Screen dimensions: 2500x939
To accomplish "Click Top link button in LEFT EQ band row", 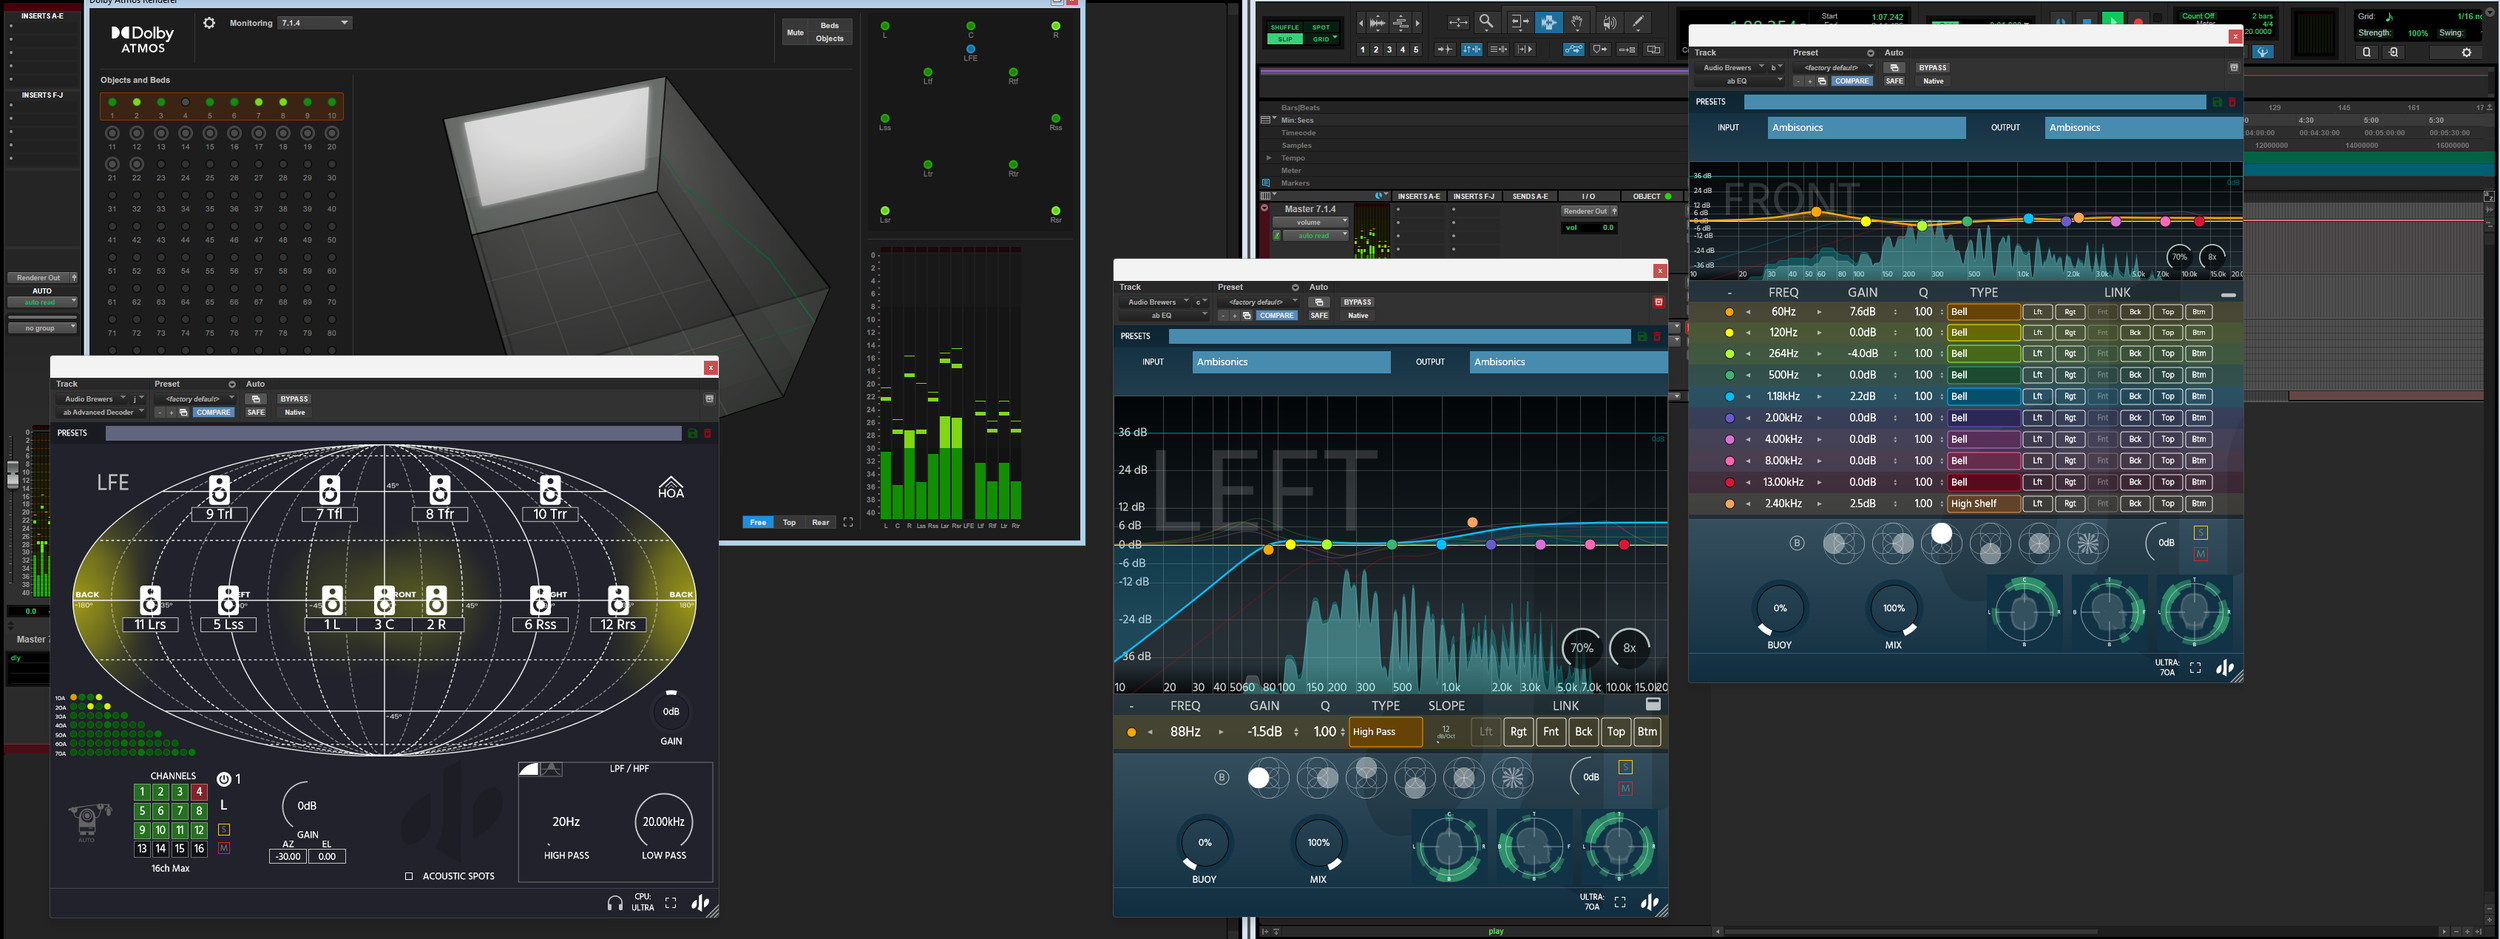I will coord(1616,732).
